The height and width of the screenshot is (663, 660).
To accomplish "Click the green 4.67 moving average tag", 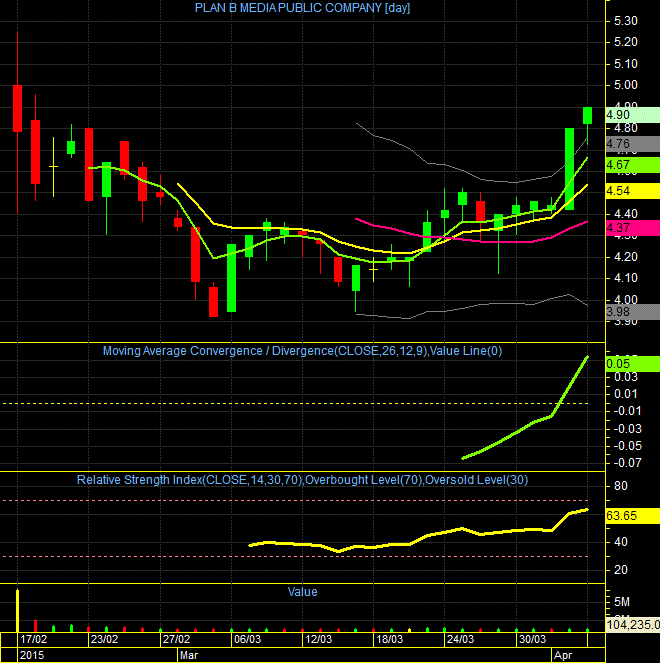I will 633,165.
